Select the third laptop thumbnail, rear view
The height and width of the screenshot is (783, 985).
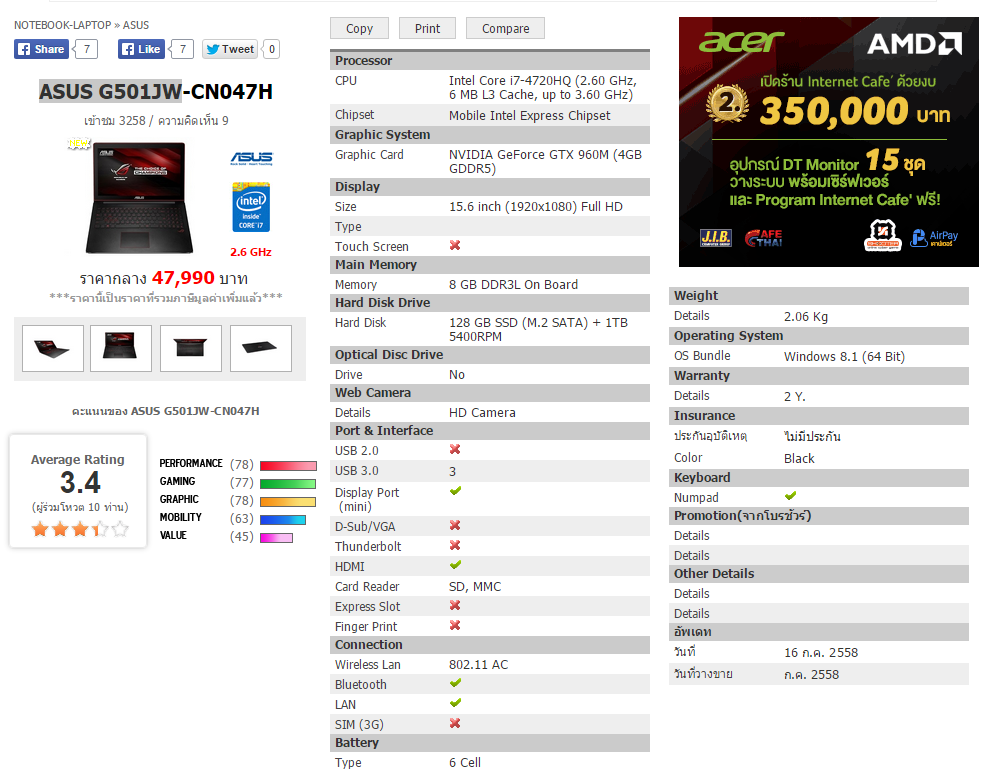click(x=191, y=349)
